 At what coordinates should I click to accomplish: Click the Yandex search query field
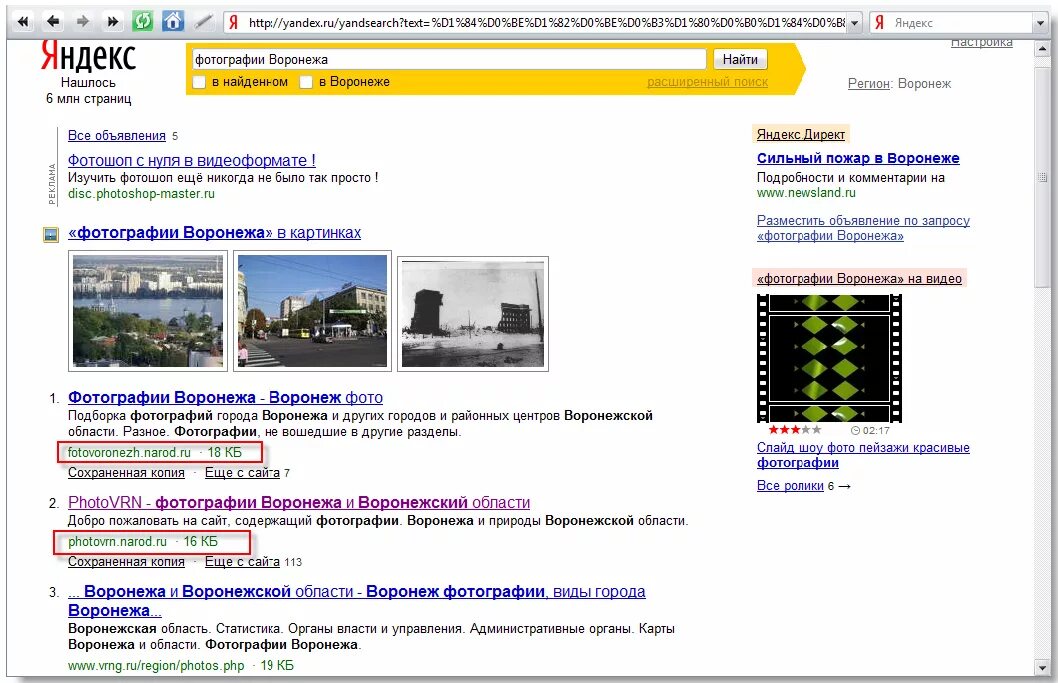pos(449,59)
